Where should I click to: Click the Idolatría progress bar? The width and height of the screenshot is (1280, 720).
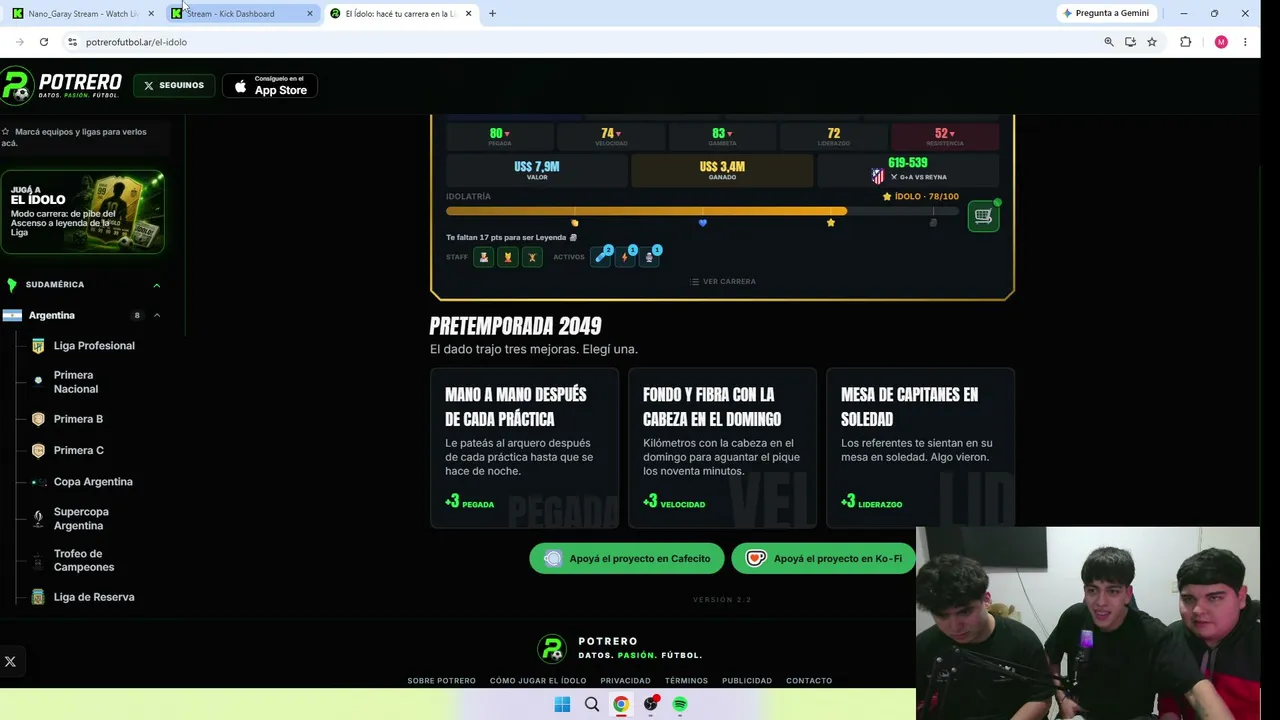point(702,211)
